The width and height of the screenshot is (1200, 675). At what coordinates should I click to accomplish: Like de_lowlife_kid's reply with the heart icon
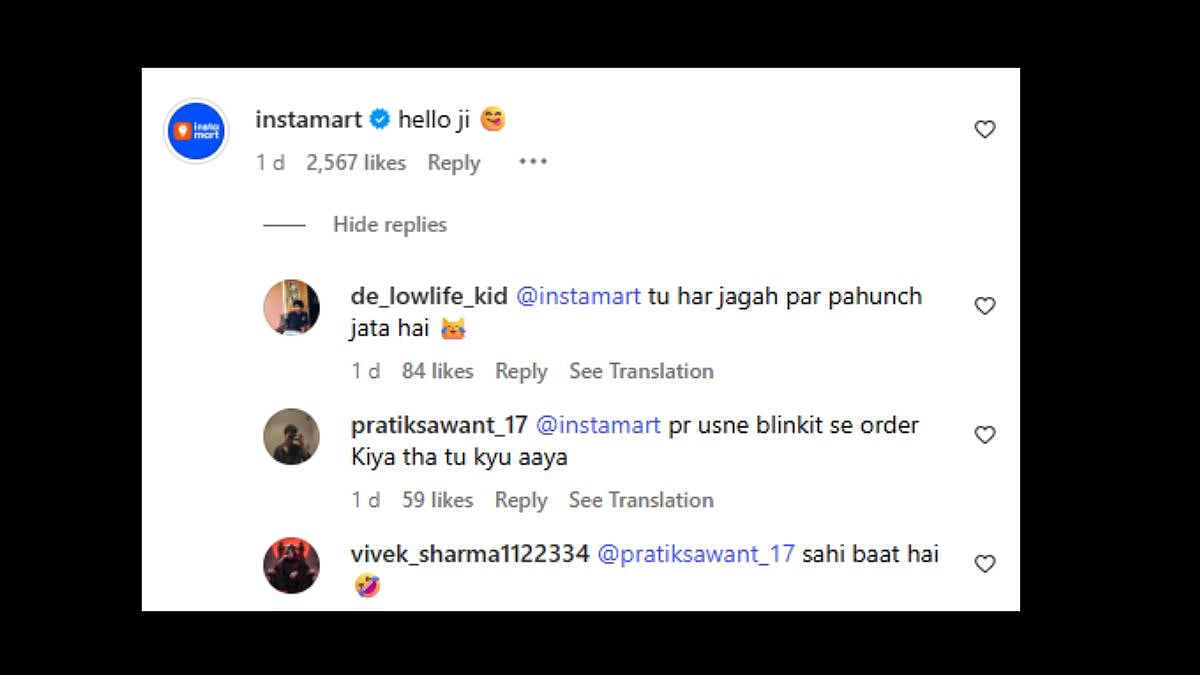985,306
